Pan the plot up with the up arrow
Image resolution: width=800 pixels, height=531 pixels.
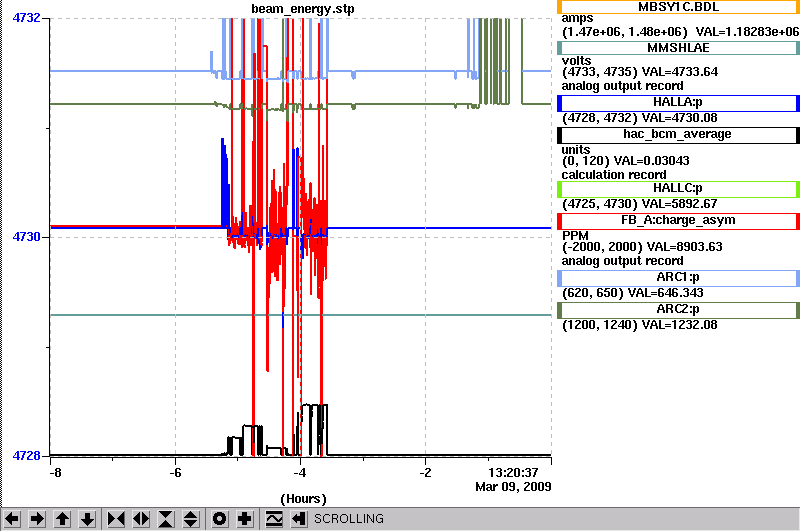click(62, 519)
